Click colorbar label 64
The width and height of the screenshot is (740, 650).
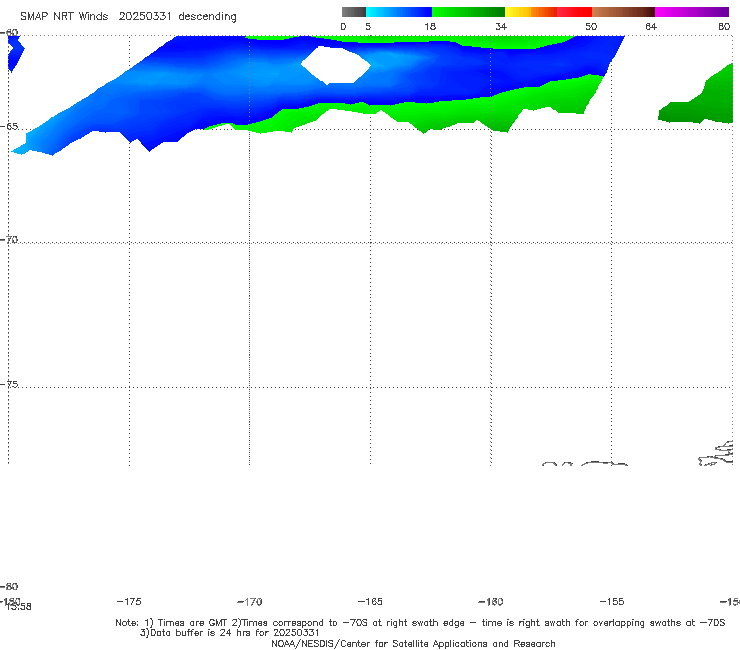tap(651, 26)
